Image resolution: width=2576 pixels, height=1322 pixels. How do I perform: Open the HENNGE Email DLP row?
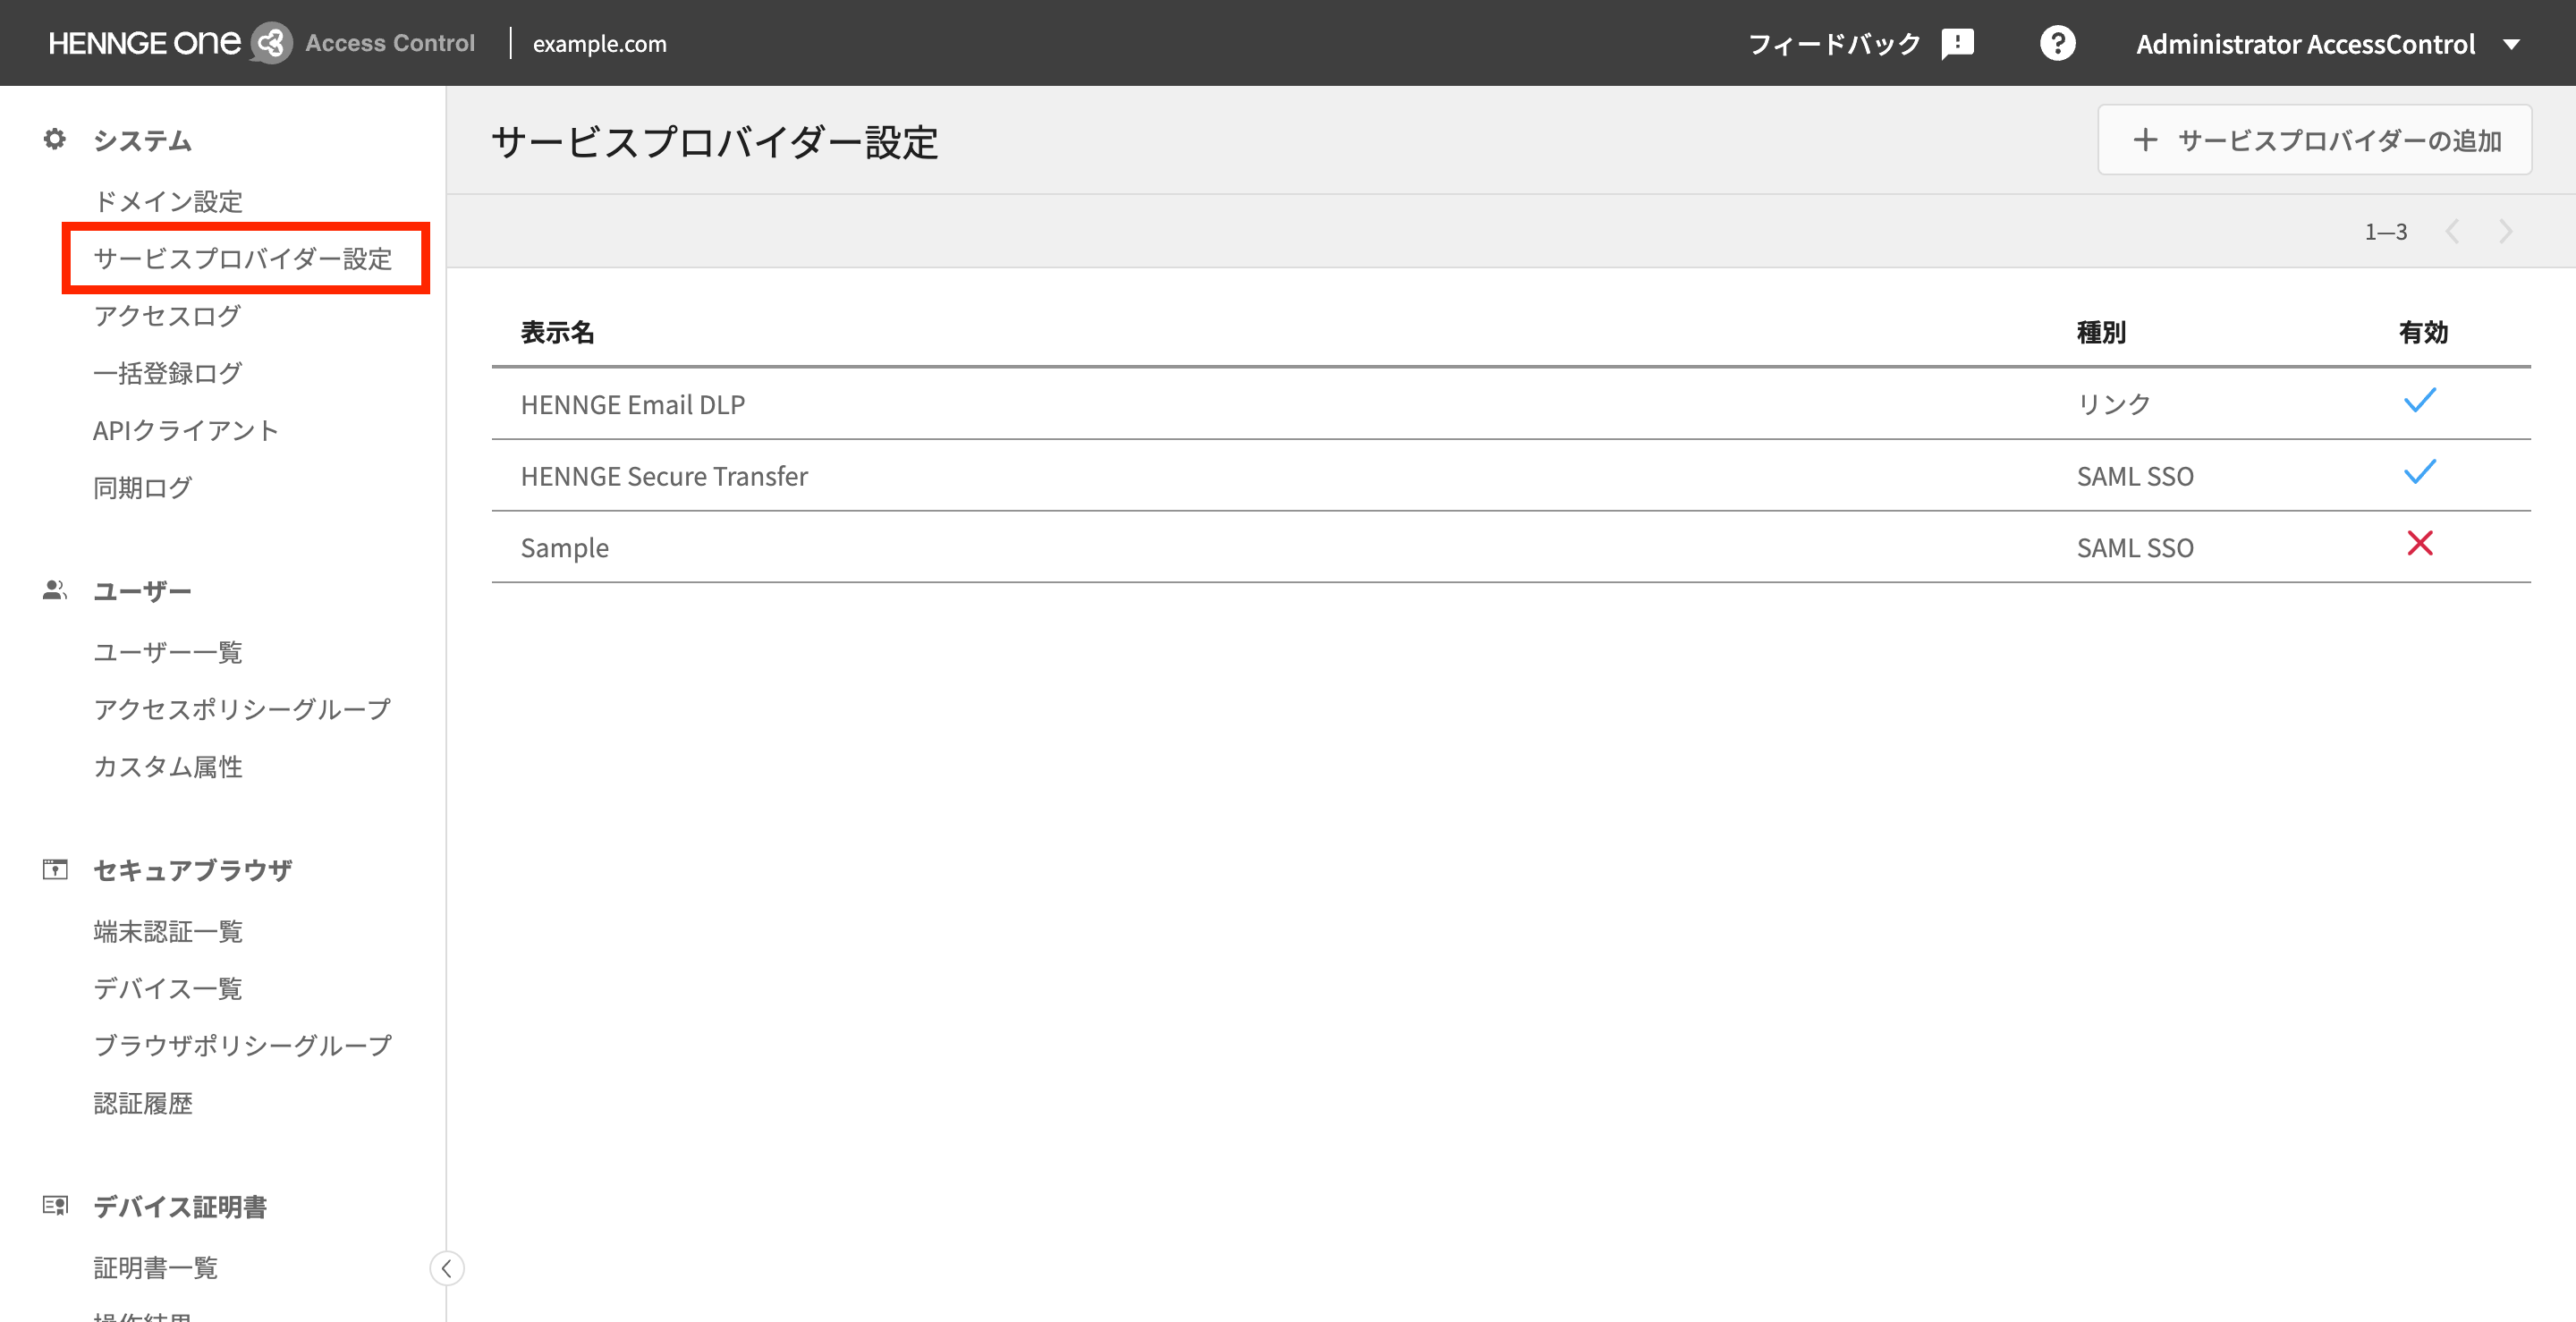[x=1511, y=404]
